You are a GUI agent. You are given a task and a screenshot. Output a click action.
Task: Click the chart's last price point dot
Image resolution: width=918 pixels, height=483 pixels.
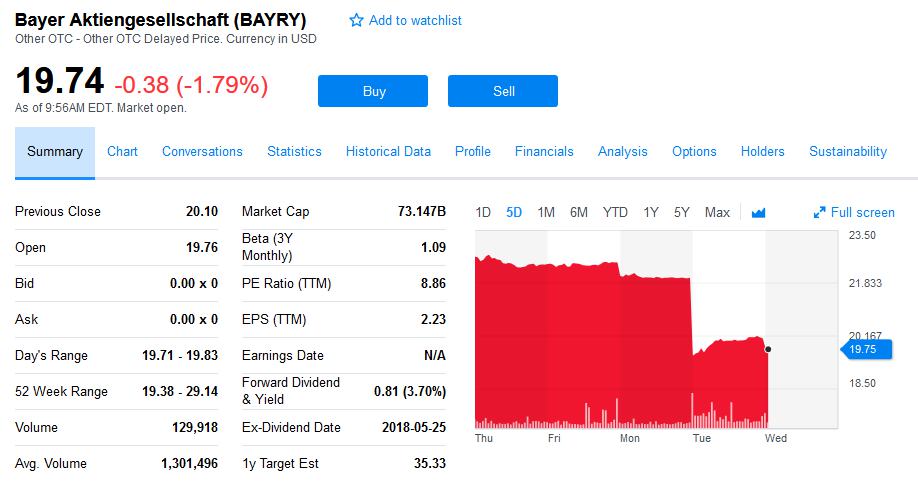(x=767, y=349)
